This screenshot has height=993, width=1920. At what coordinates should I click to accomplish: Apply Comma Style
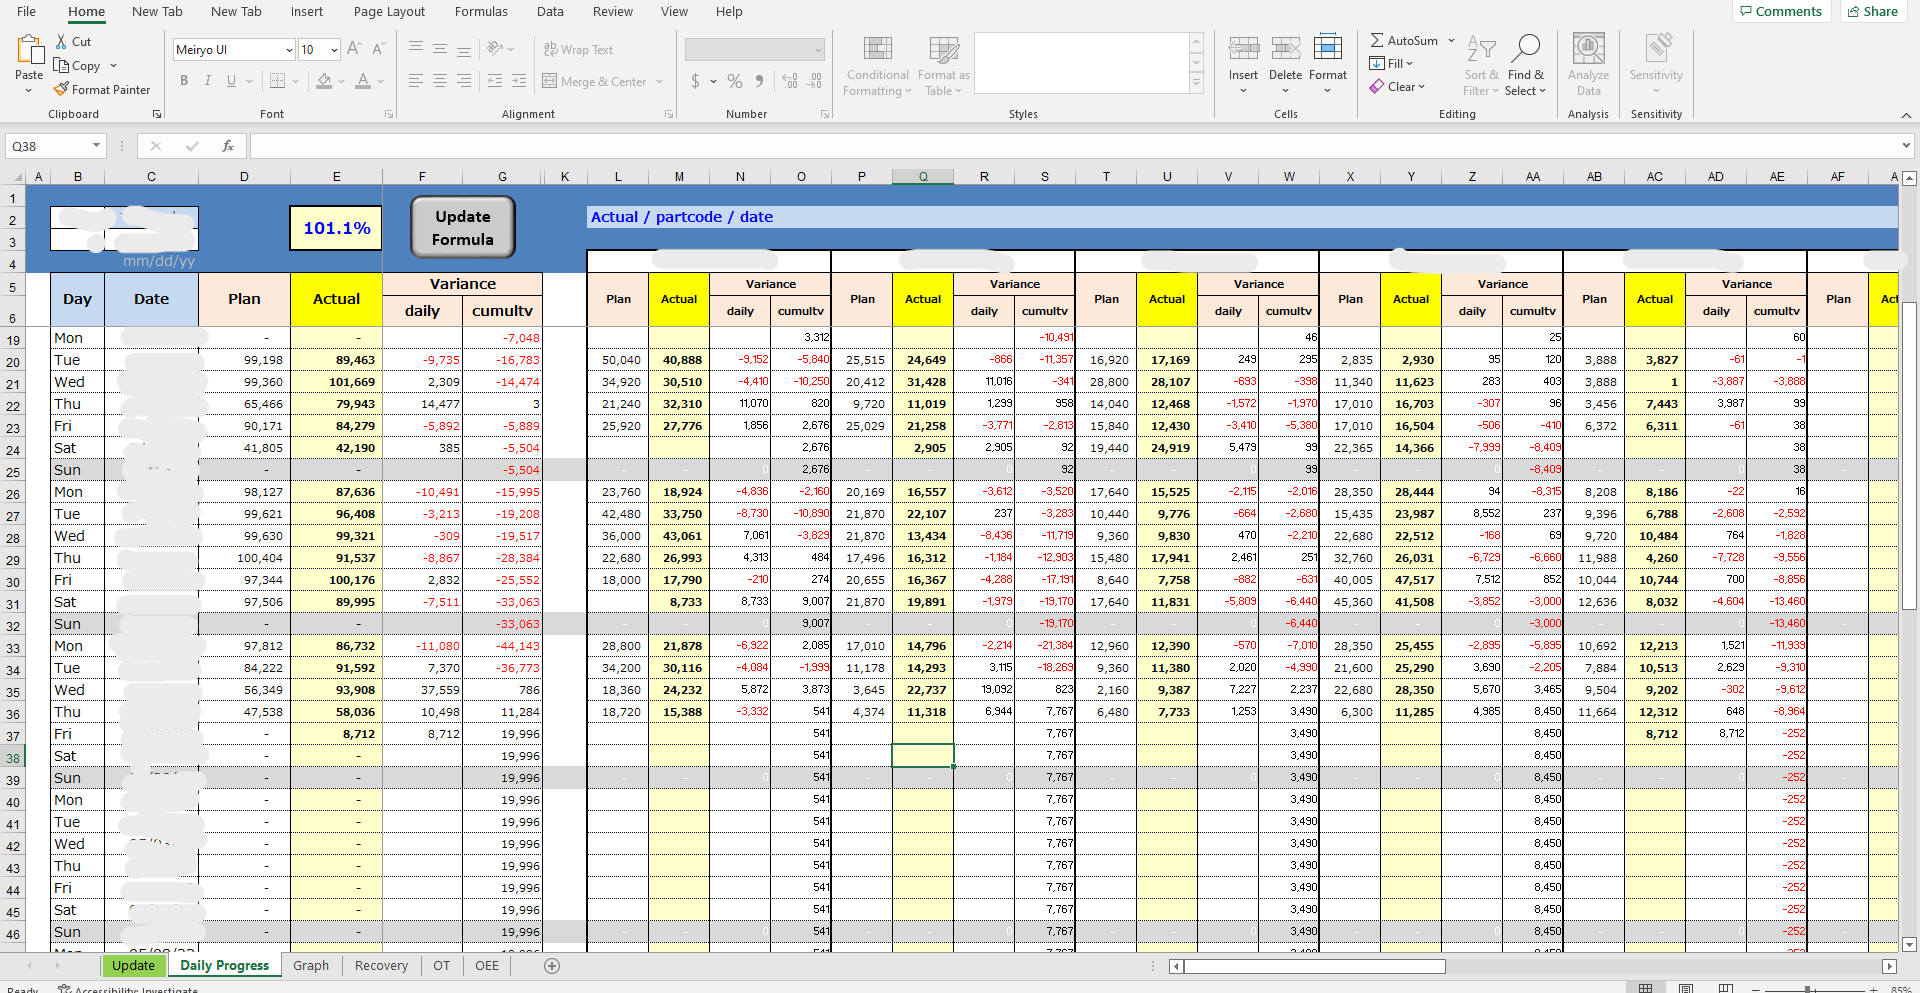[760, 81]
